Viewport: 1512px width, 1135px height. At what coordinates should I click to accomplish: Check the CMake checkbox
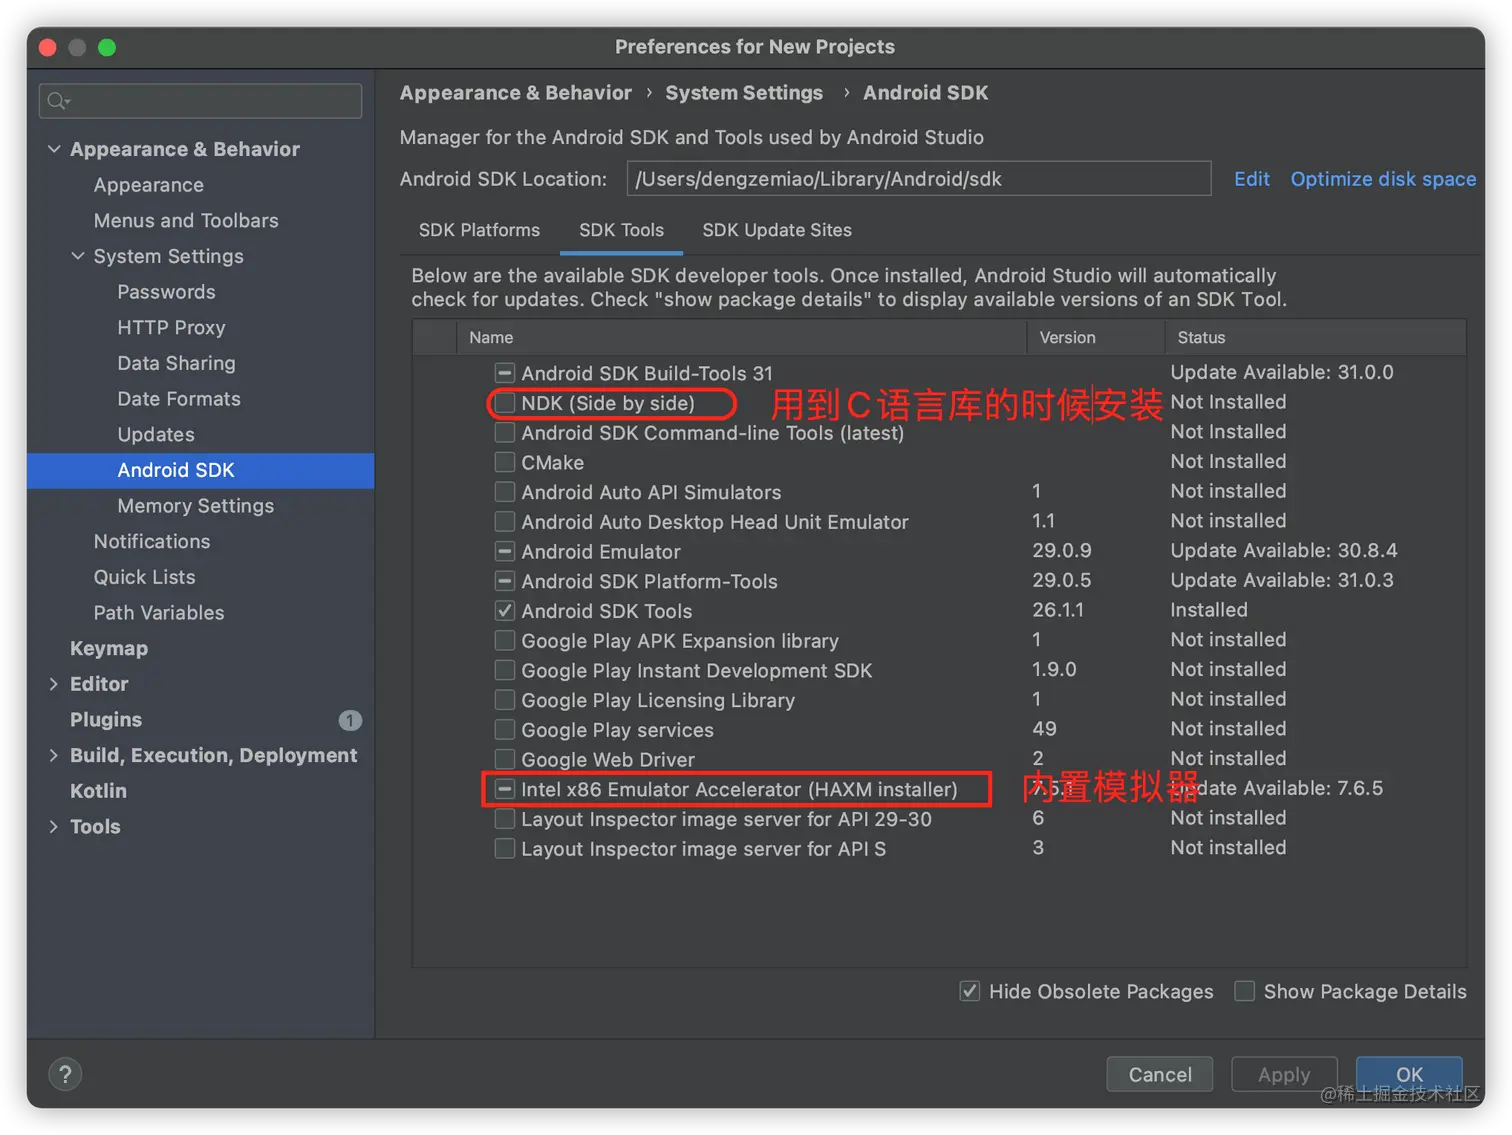click(x=505, y=462)
